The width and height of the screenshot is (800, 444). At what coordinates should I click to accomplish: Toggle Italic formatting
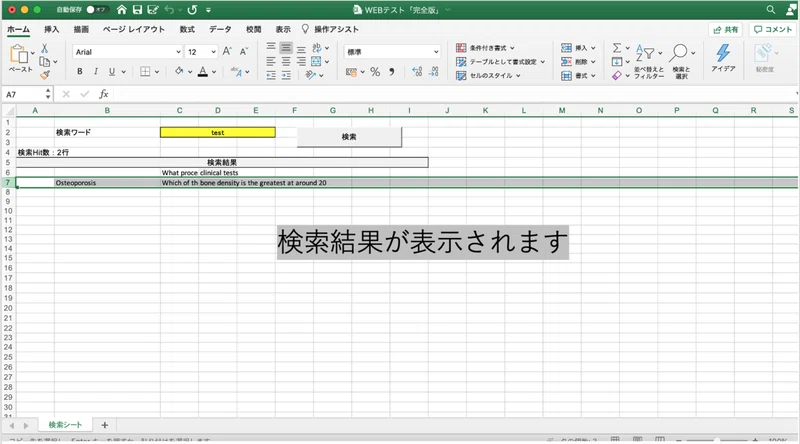[95, 72]
